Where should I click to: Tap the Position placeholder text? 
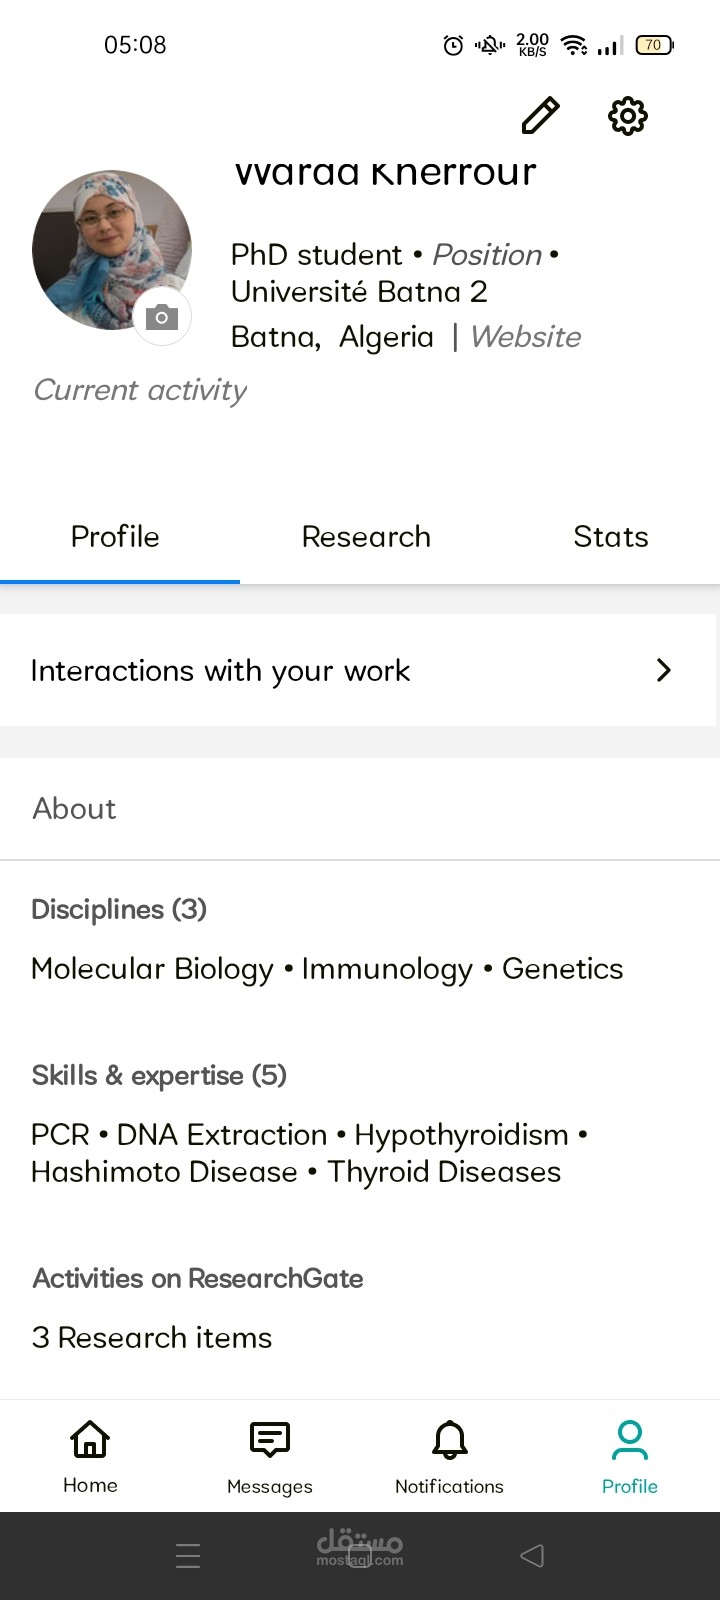click(x=487, y=255)
